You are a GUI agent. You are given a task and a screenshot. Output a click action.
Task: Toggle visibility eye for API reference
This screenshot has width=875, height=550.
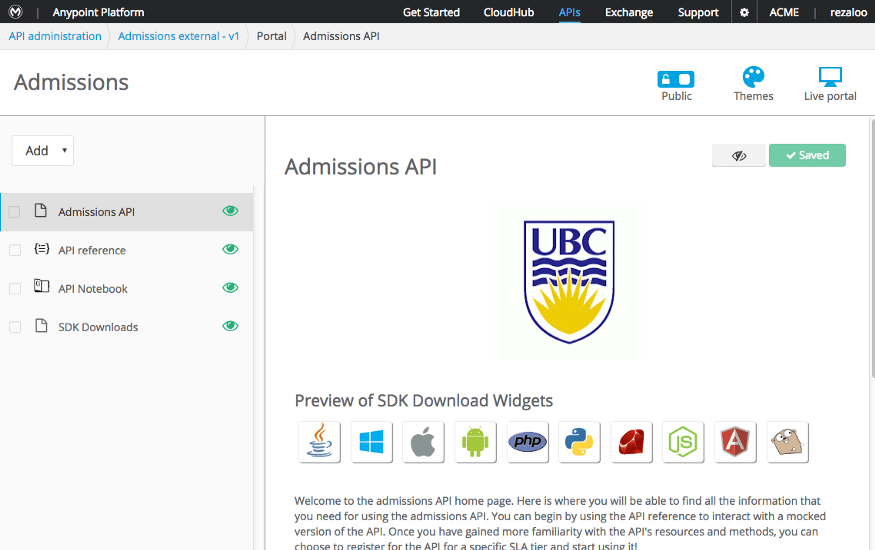tap(230, 249)
